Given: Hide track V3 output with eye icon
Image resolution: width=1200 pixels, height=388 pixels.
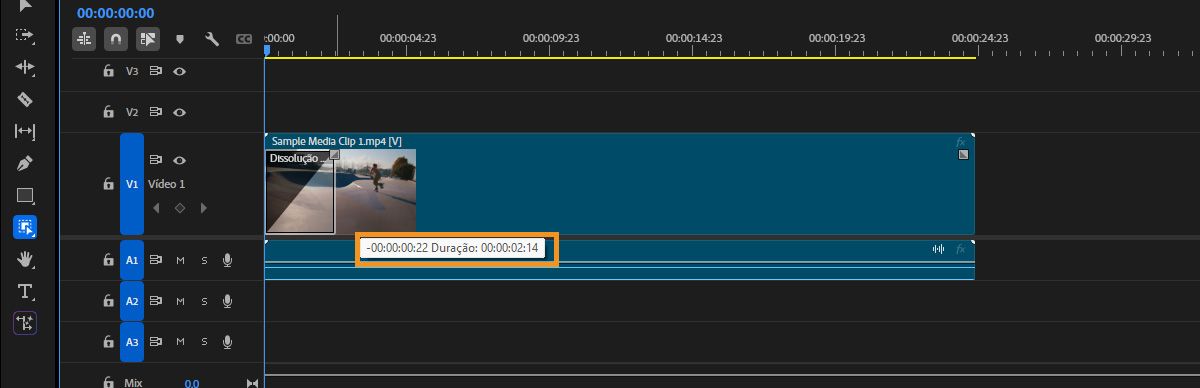Looking at the screenshot, I should pos(180,72).
